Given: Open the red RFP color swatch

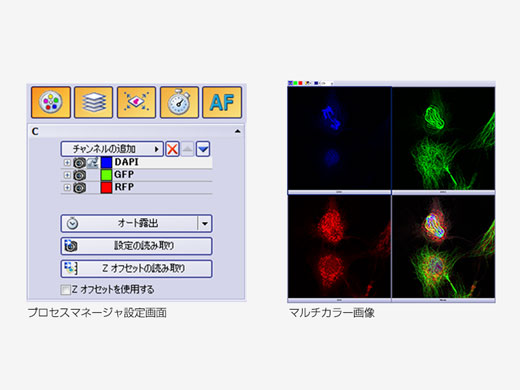Looking at the screenshot, I should (x=106, y=188).
